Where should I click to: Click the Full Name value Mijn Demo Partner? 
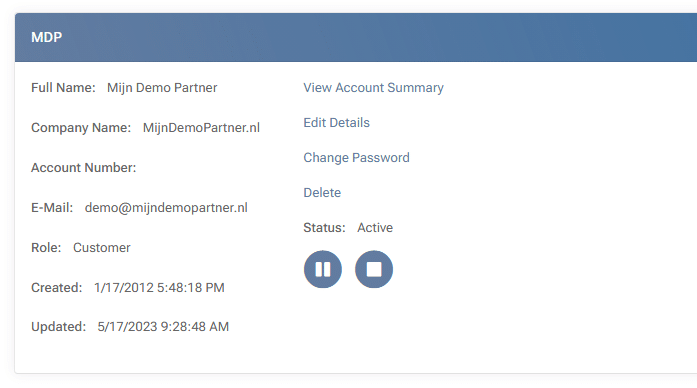(162, 88)
